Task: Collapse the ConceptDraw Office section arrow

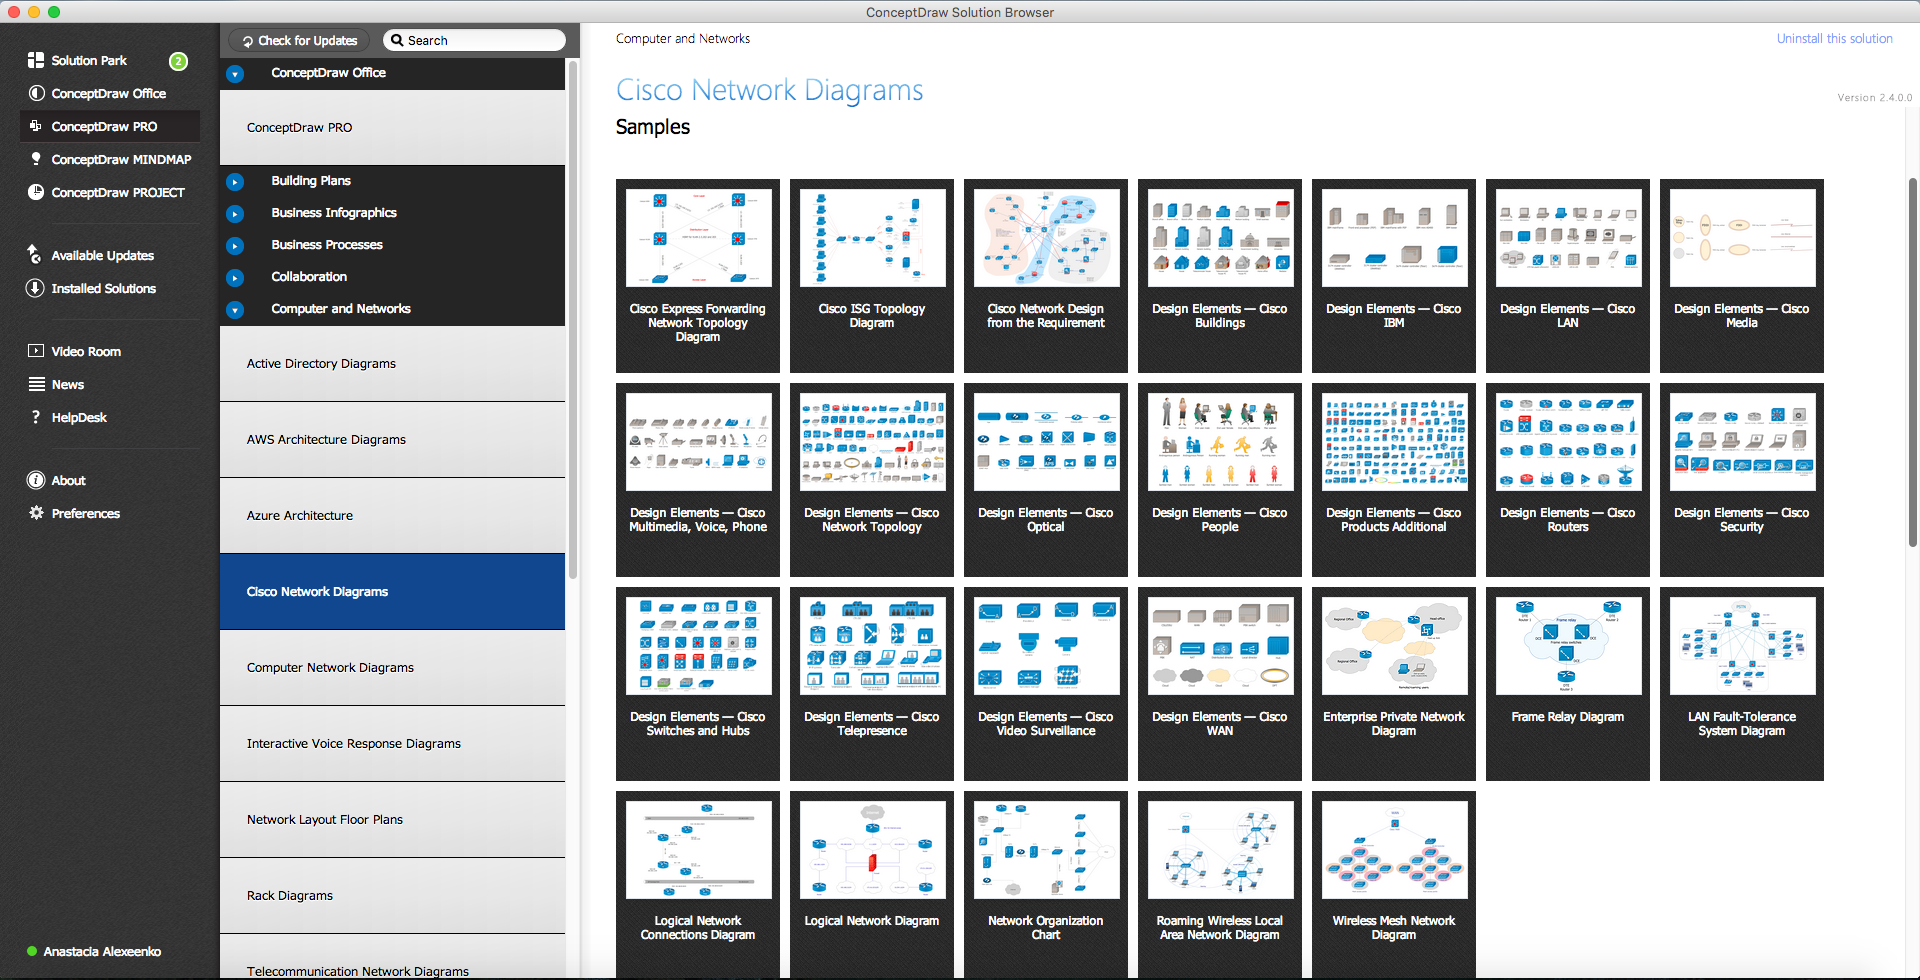Action: [x=235, y=73]
